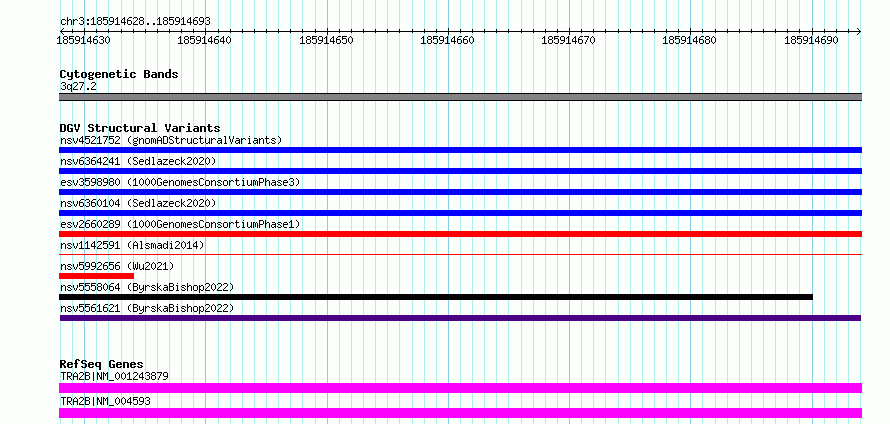This screenshot has height=424, width=890.
Task: Click the RefSeq Genes track heading
Action: (x=102, y=364)
